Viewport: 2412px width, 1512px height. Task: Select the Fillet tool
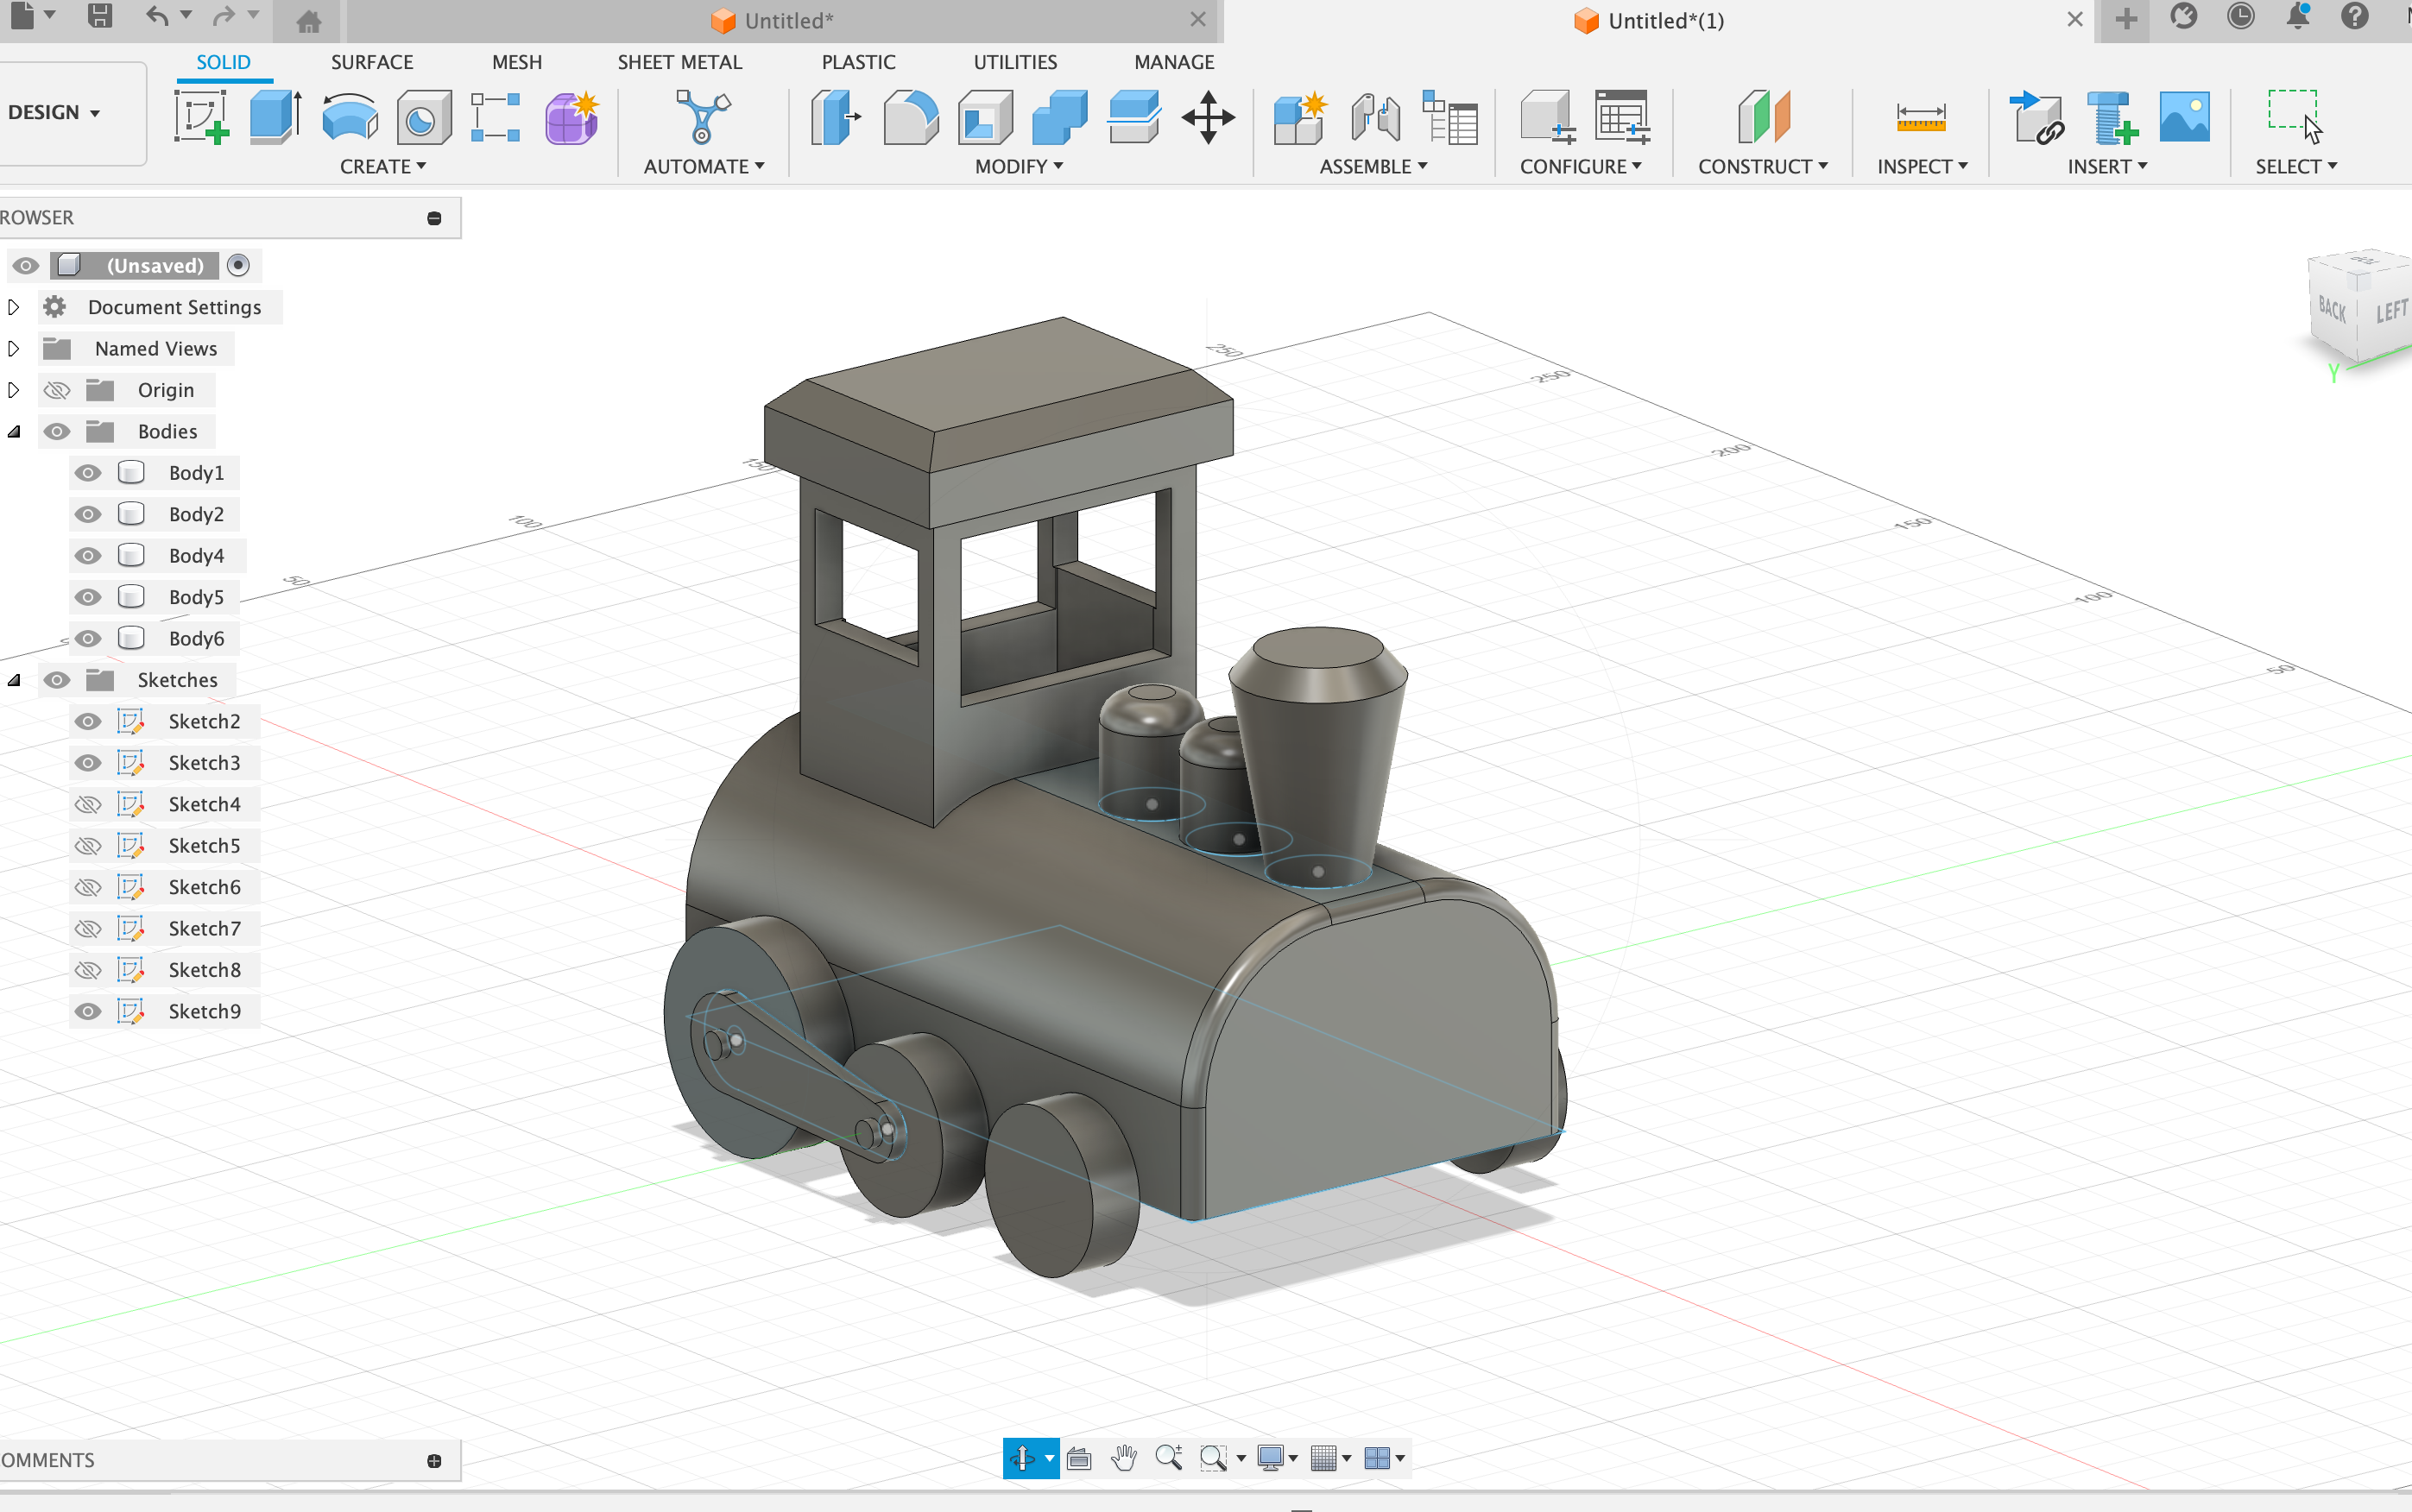pyautogui.click(x=910, y=117)
